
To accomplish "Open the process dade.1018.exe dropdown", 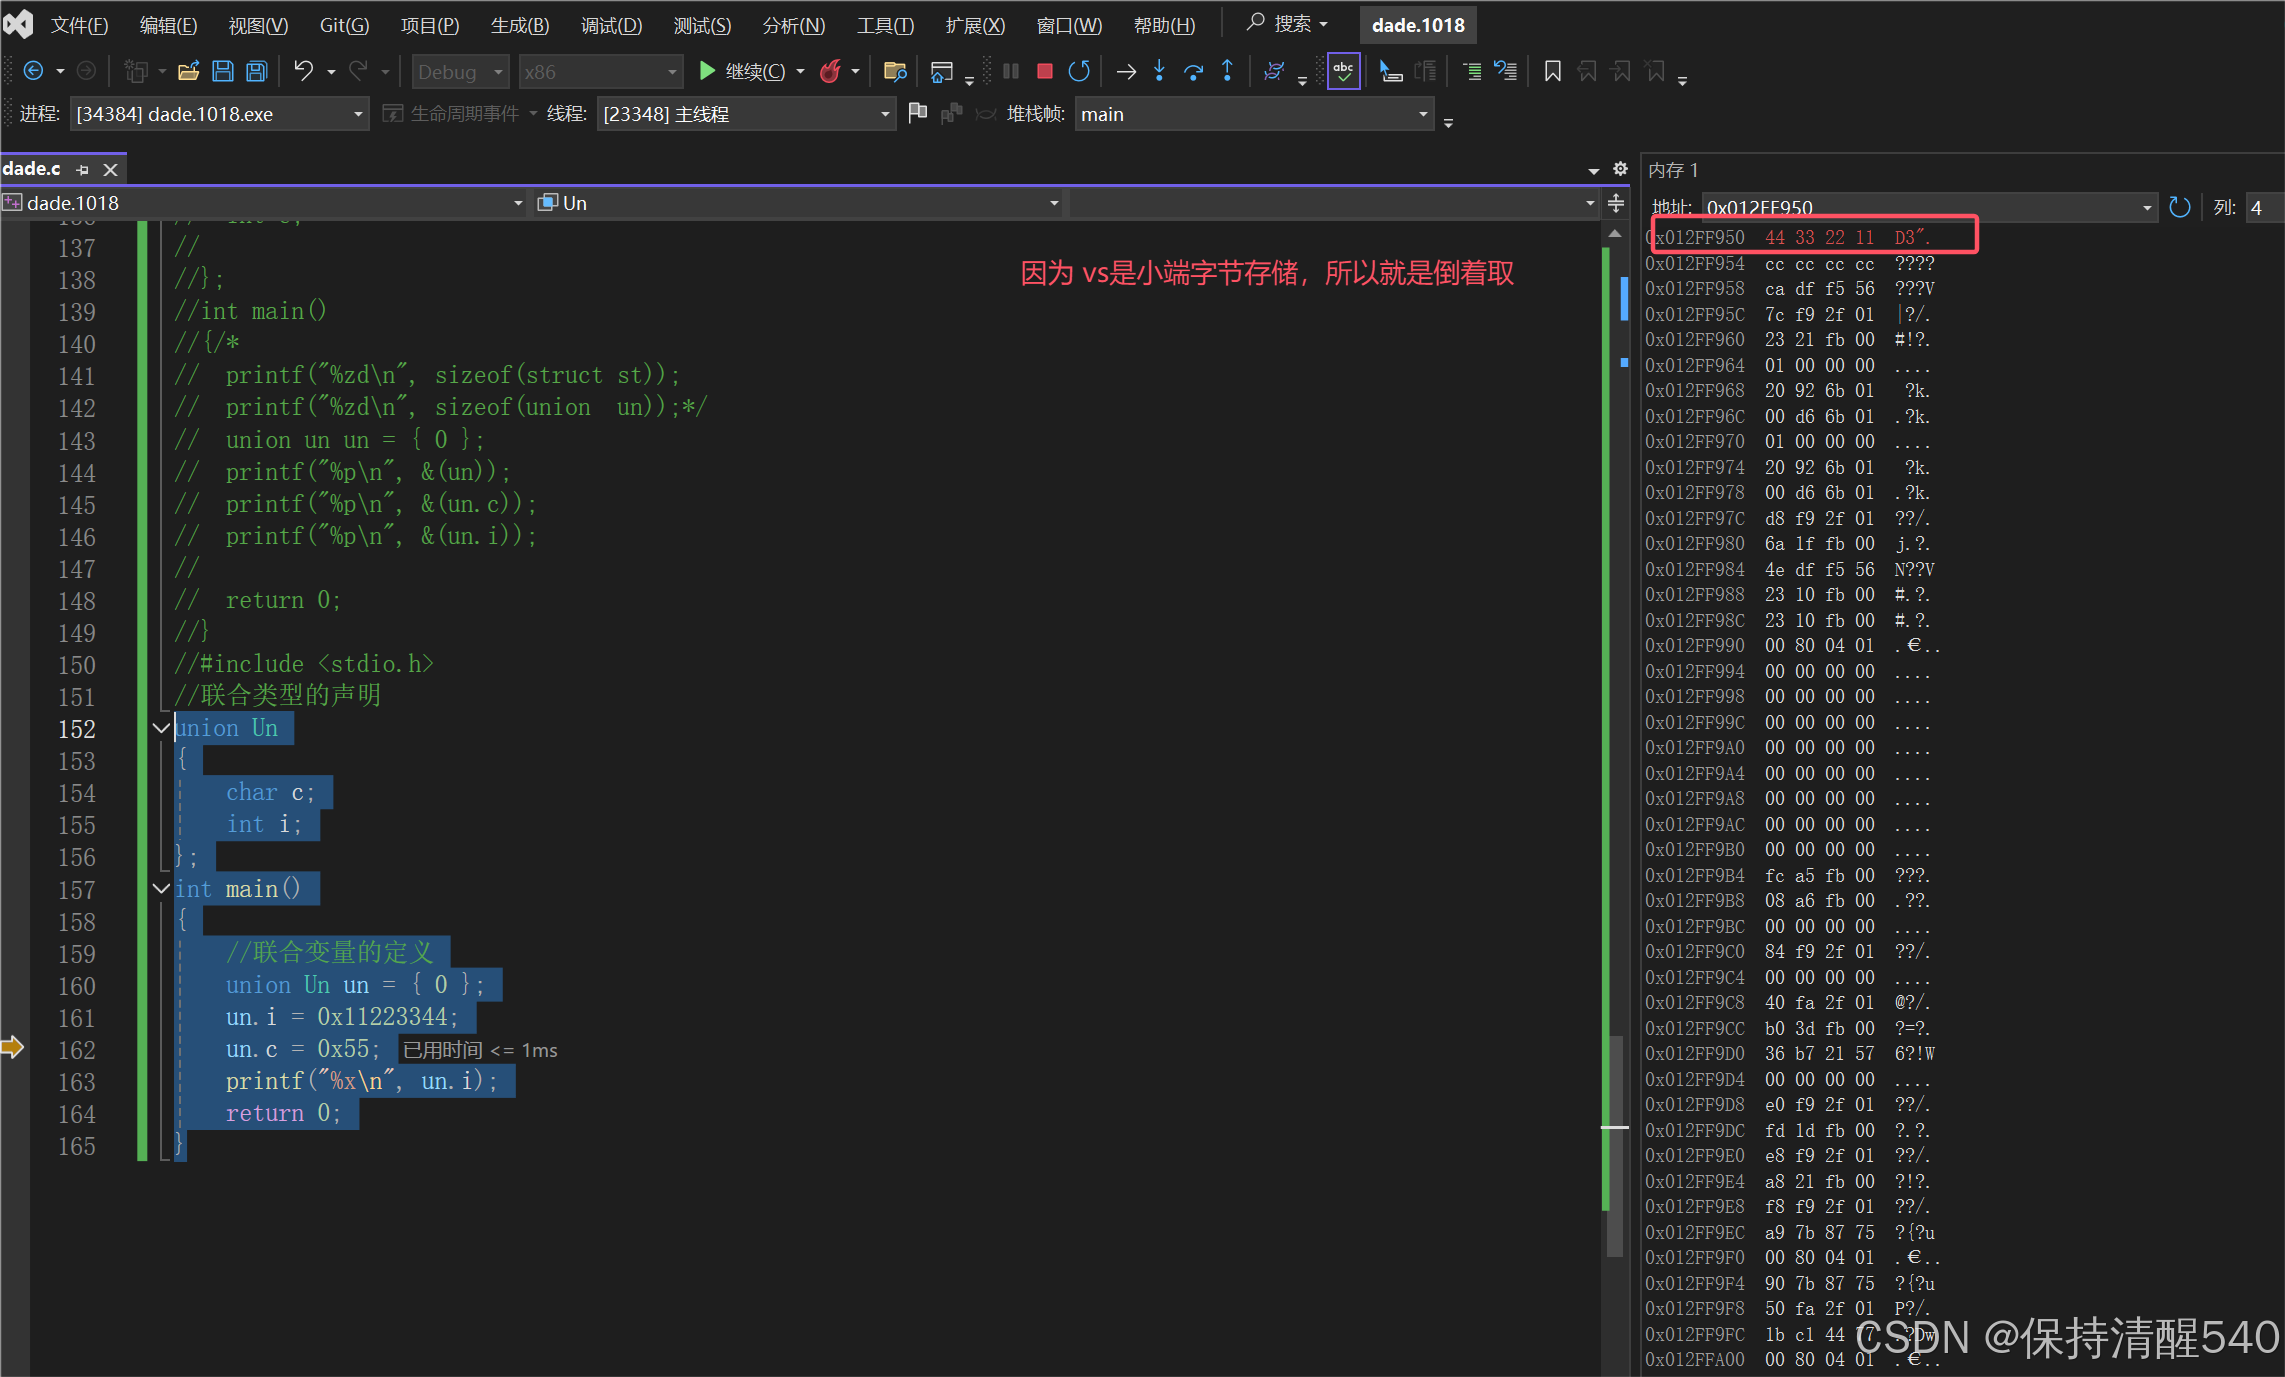I will point(357,114).
